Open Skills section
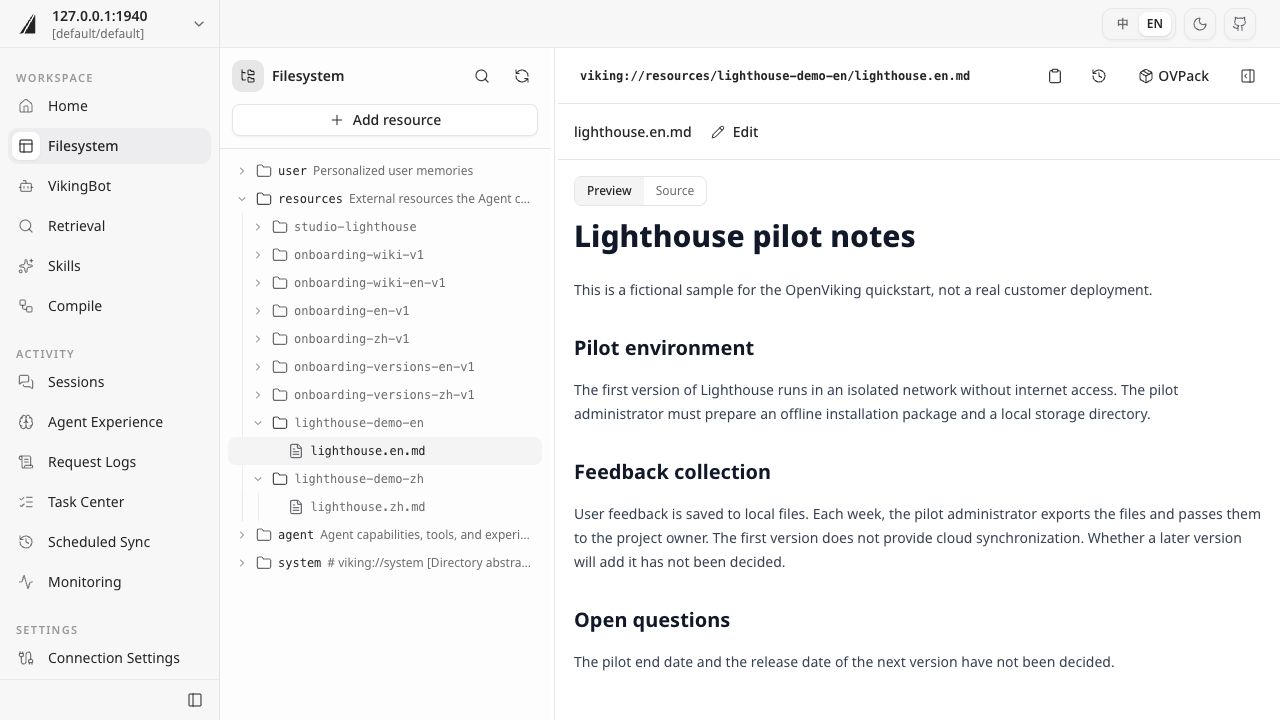Image resolution: width=1280 pixels, height=720 pixels. 110,266
